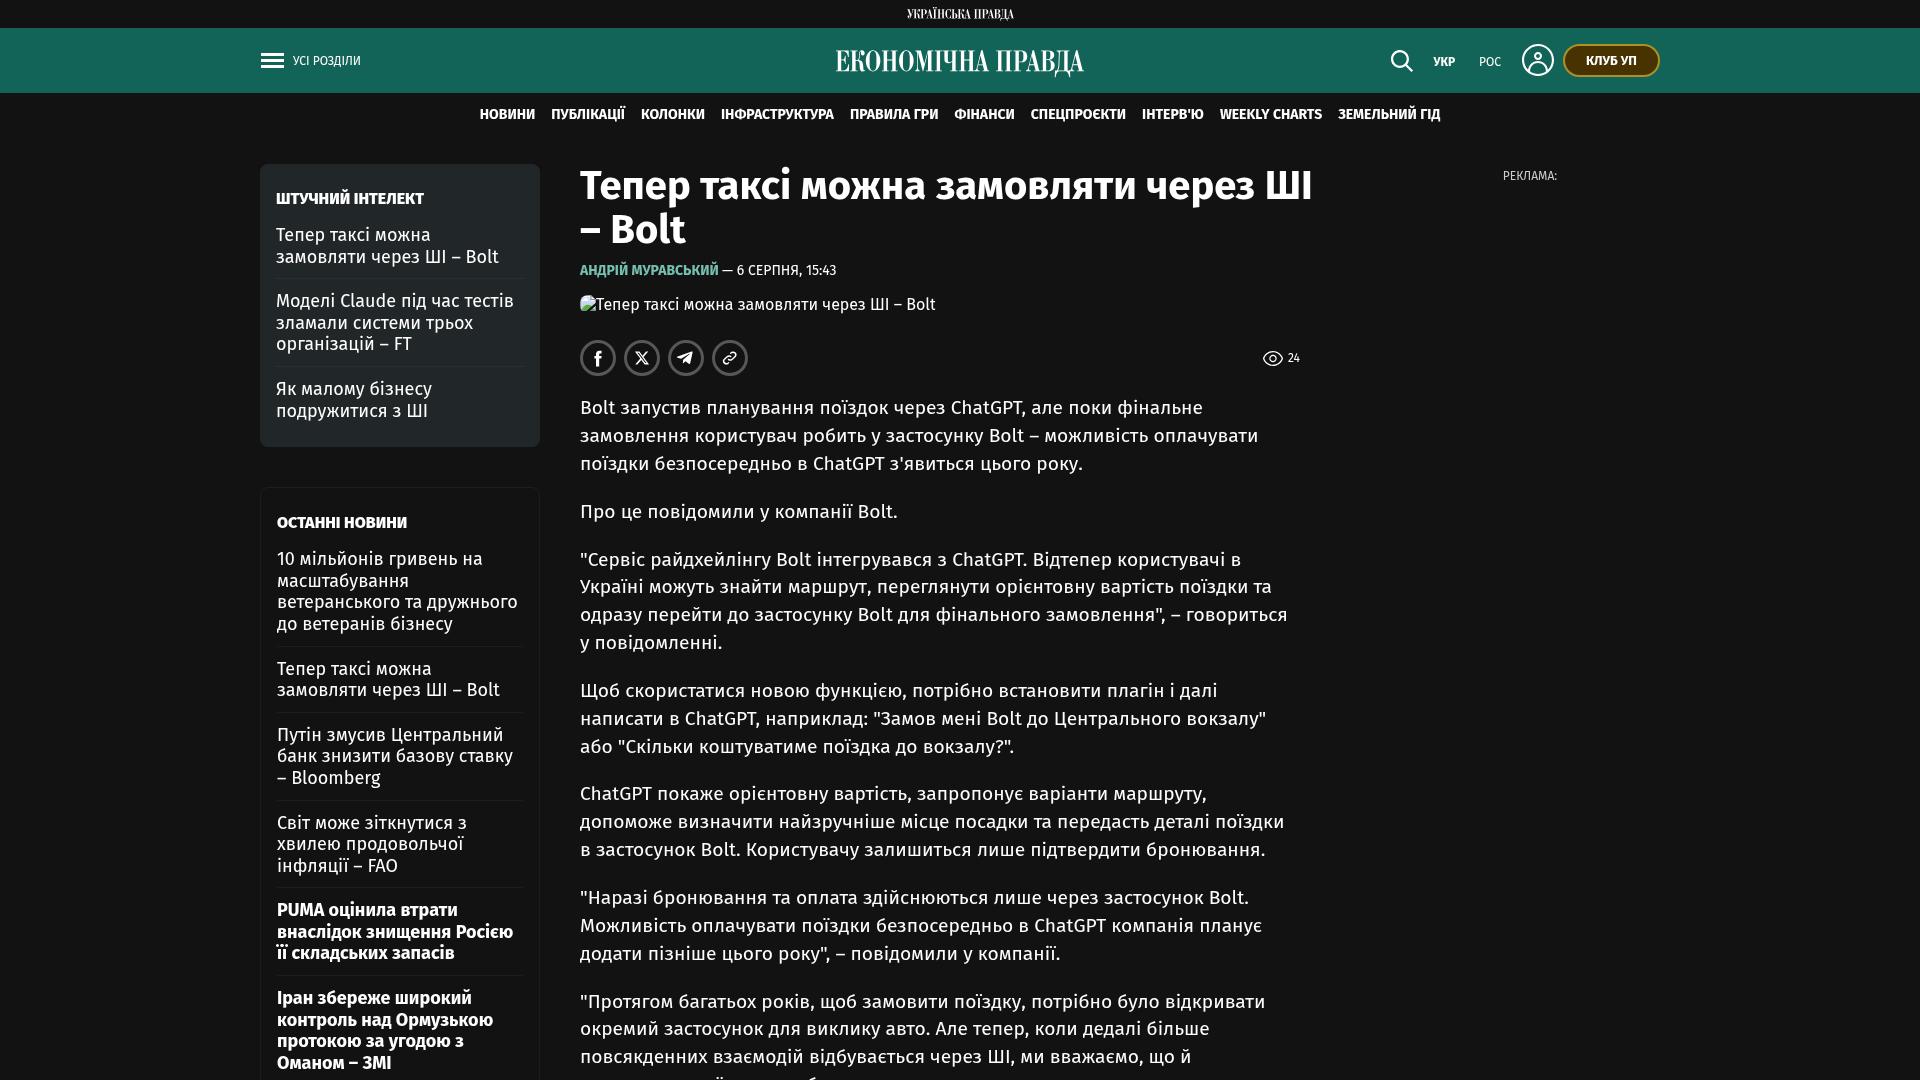
Task: Open СПЕЦПРОЄКТИ menu item
Action: [1078, 115]
